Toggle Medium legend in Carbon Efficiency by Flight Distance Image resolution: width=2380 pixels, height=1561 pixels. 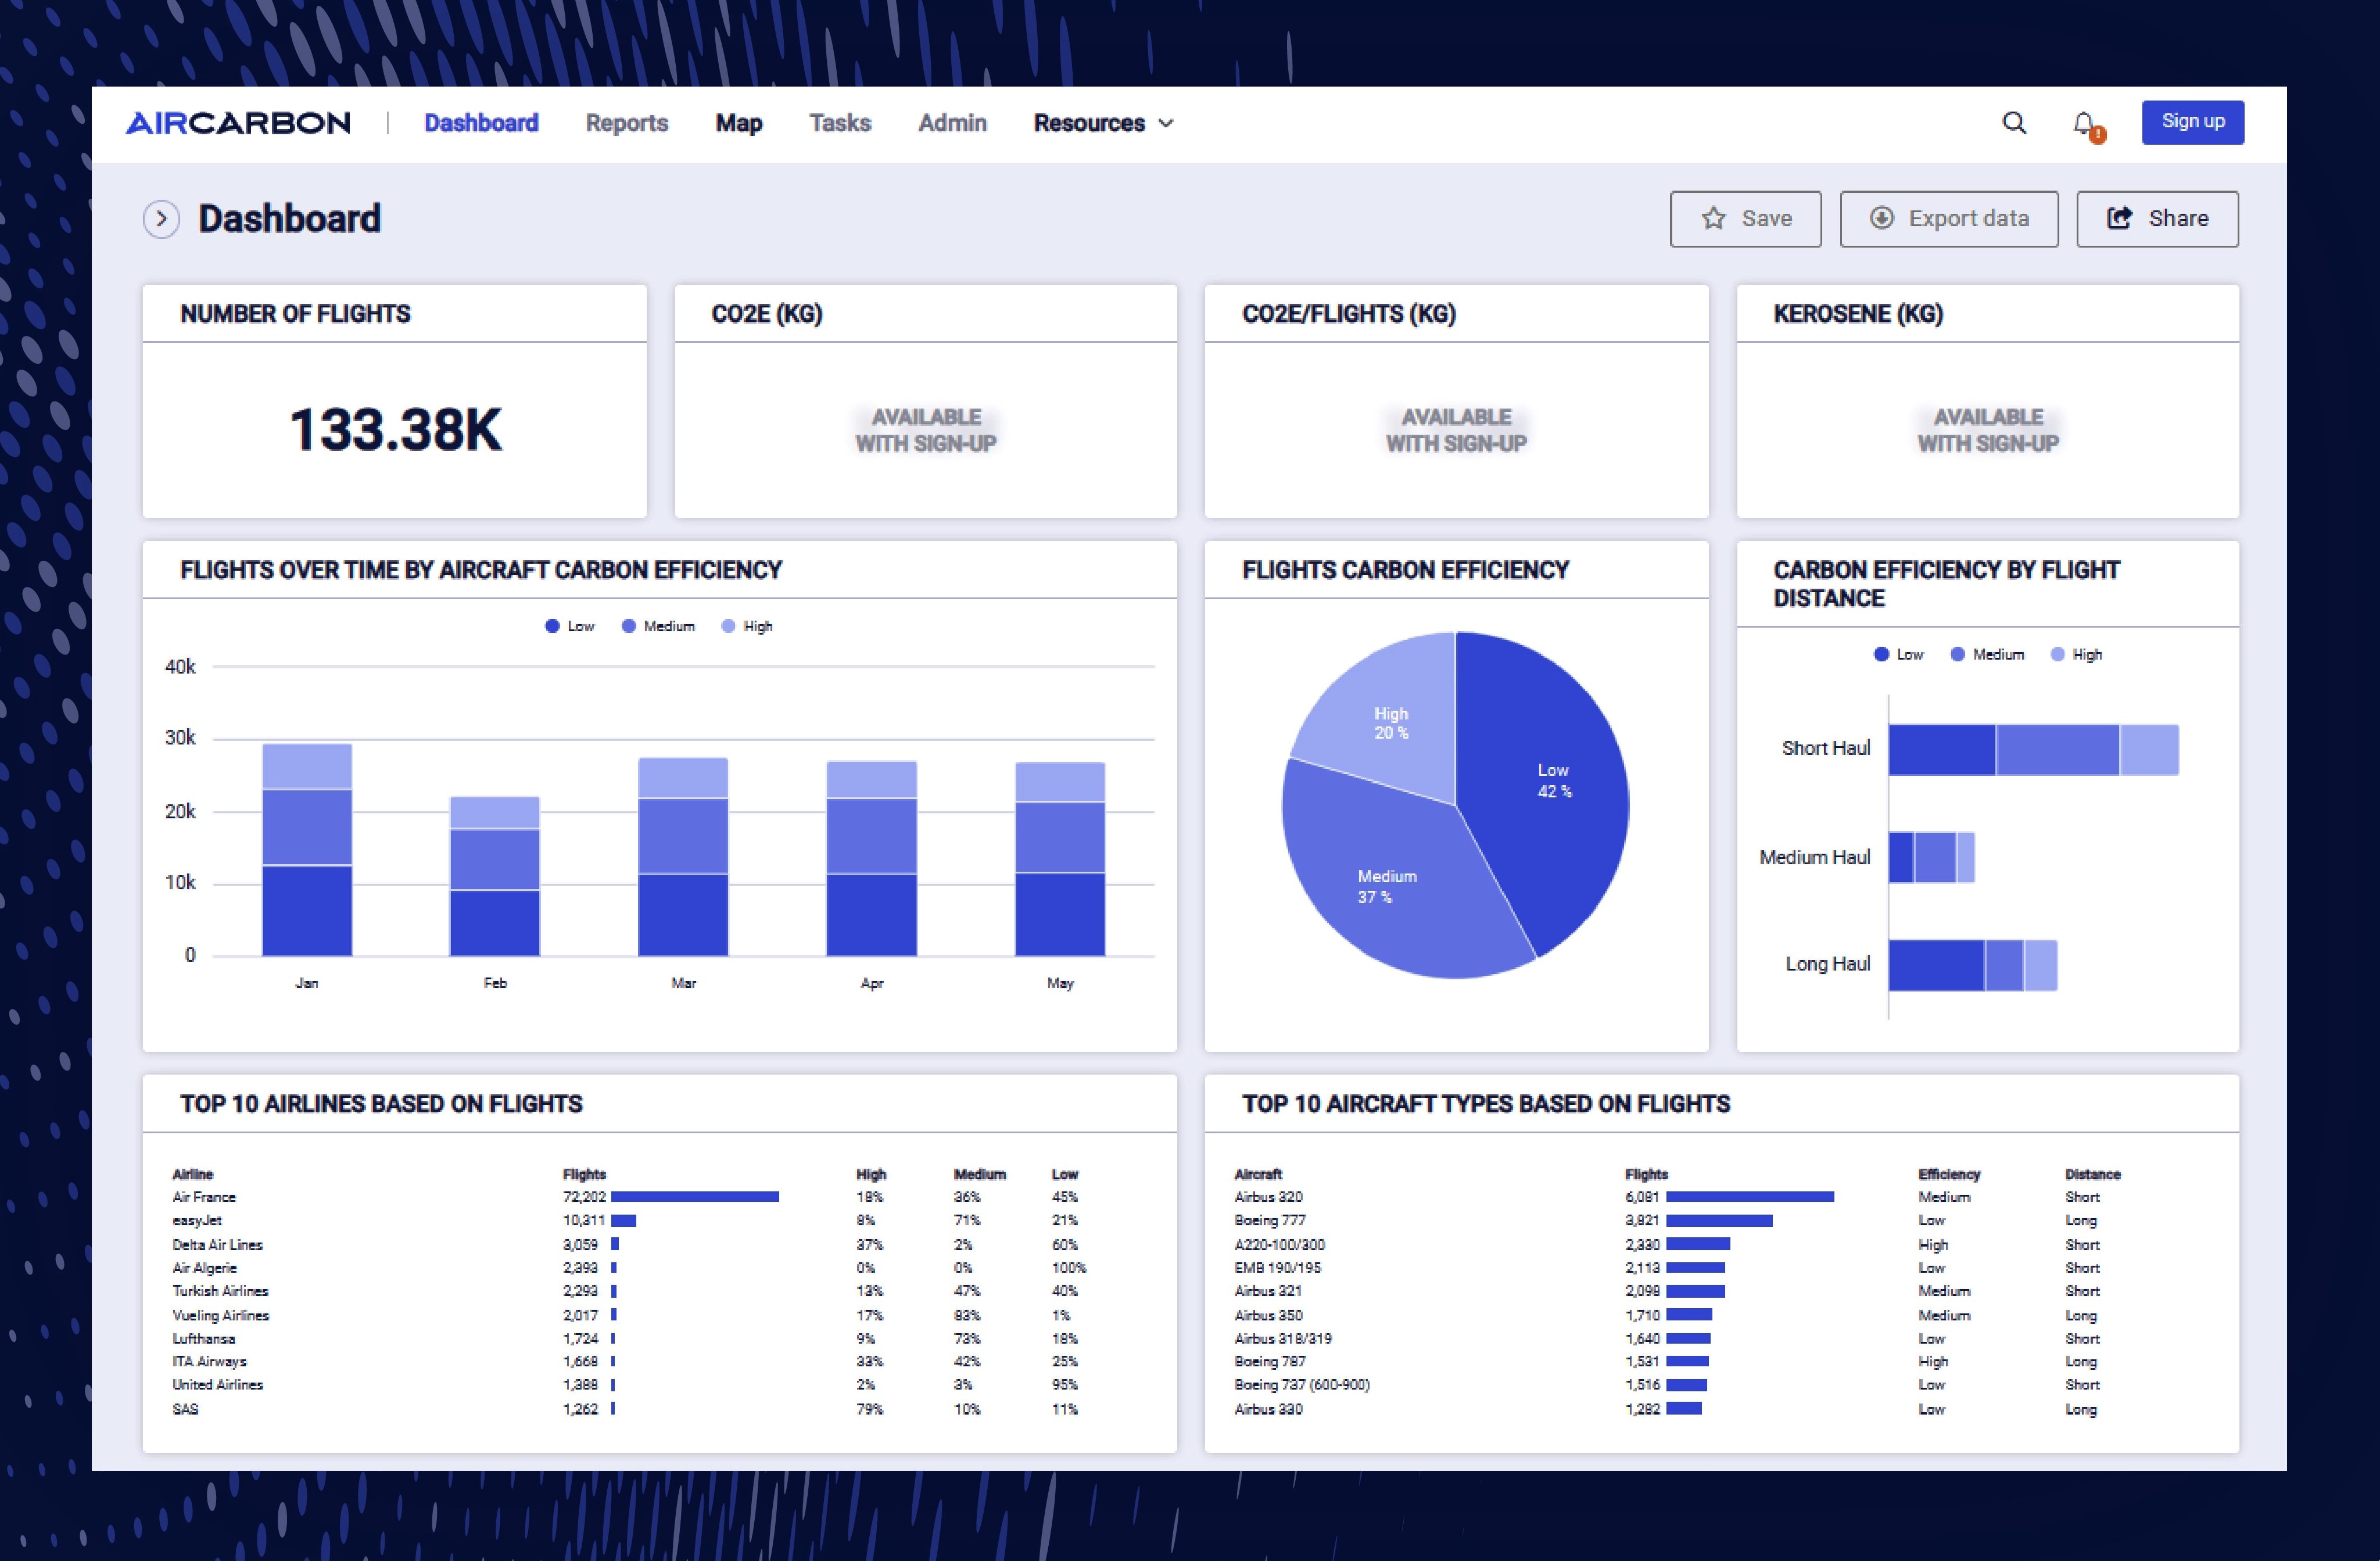click(x=1987, y=654)
